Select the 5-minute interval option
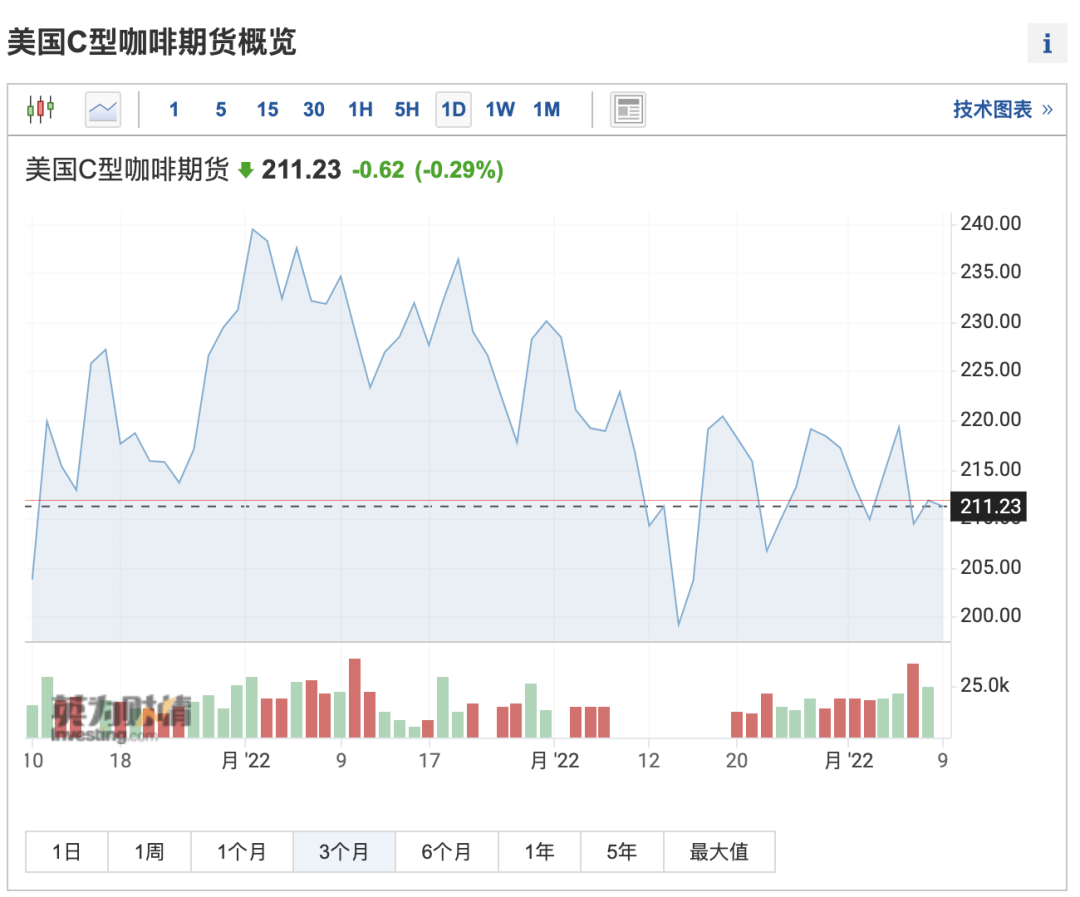 pyautogui.click(x=220, y=110)
